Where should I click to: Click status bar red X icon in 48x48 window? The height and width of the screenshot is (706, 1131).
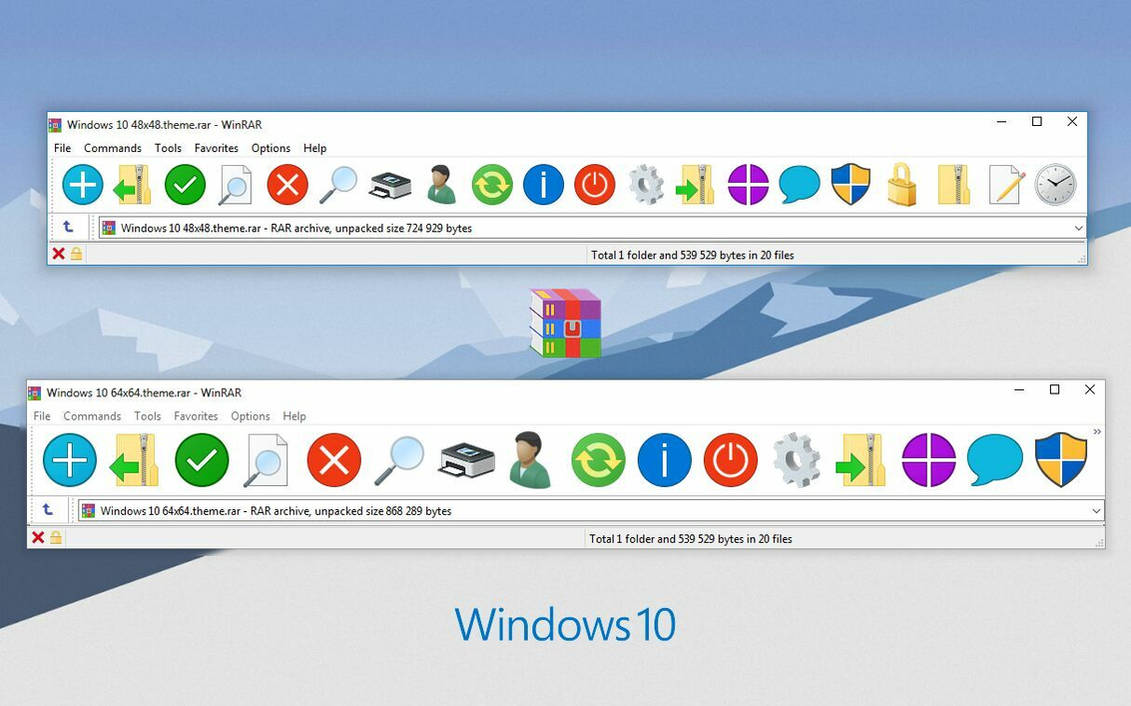click(58, 254)
